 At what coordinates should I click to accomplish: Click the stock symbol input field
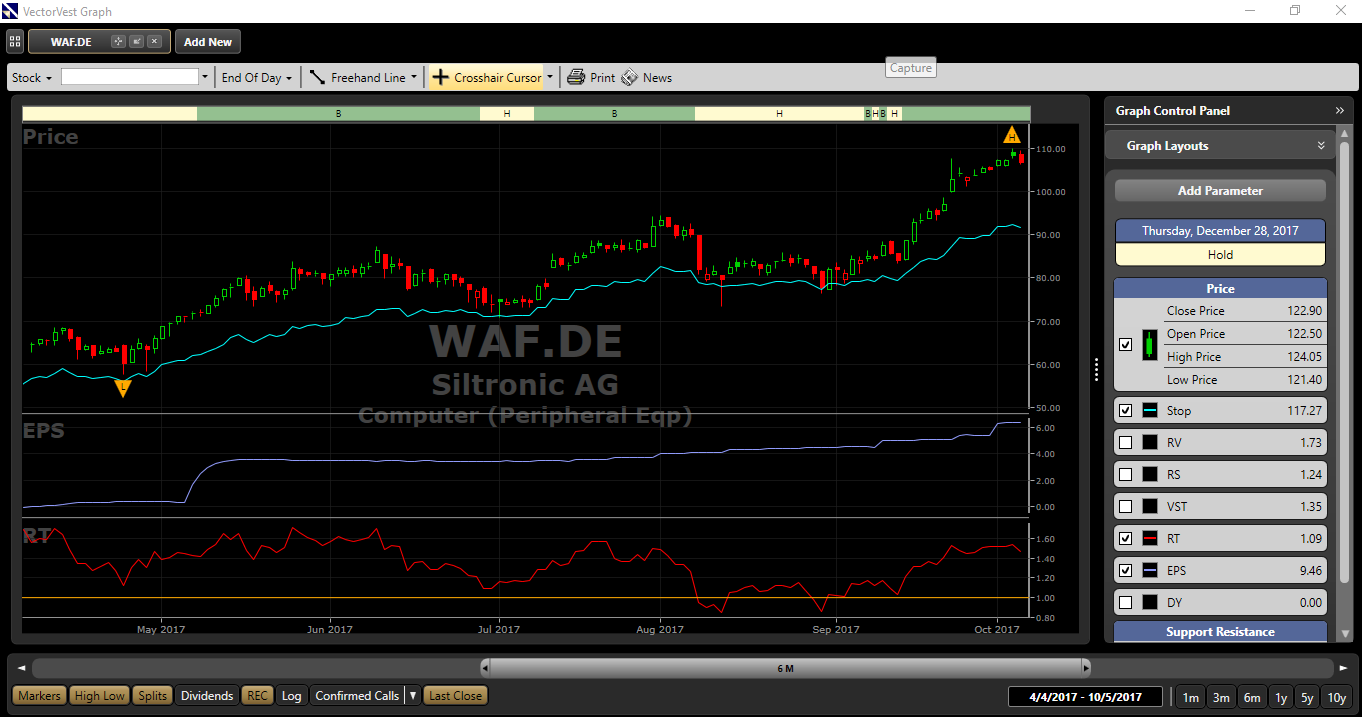(130, 77)
